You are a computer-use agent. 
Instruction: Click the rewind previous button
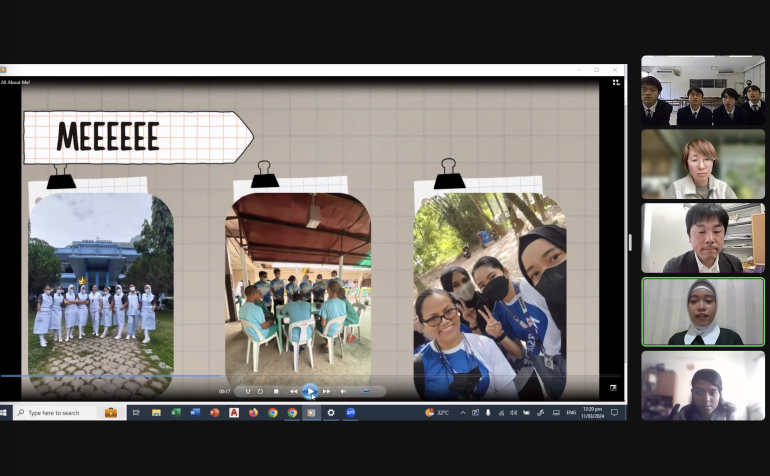pos(293,391)
